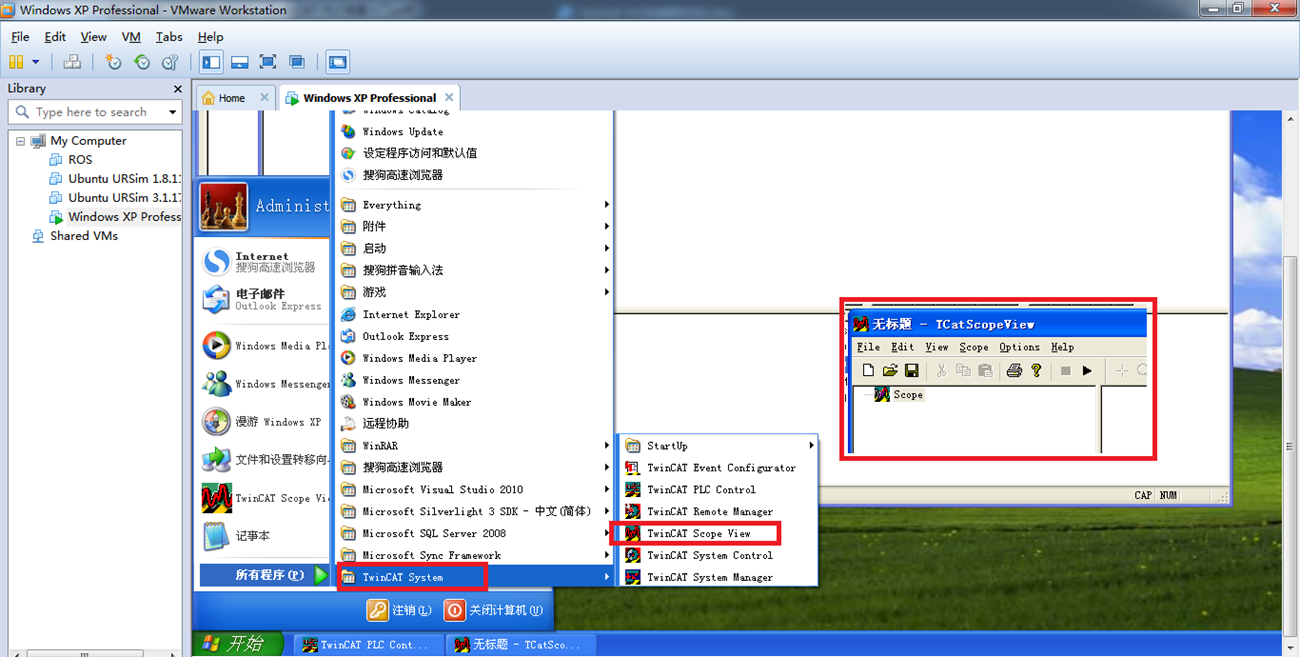
Task: Click the Paste clipboard icon in TCatScopeView
Action: [985, 371]
